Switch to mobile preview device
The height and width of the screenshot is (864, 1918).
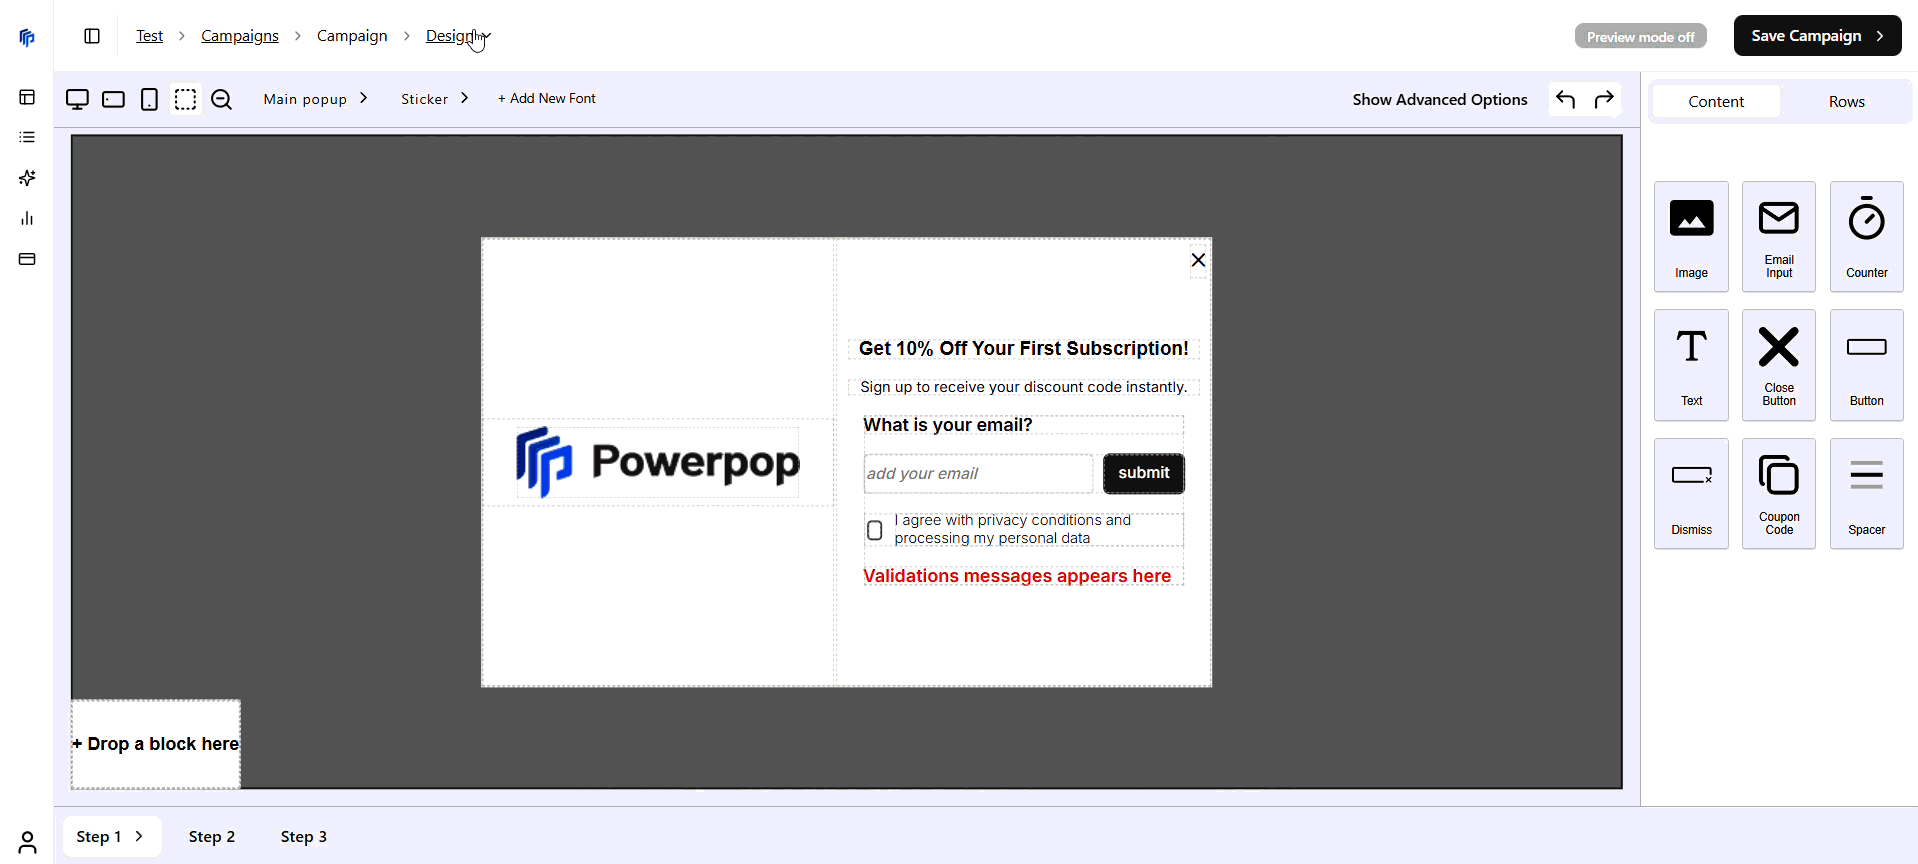(149, 99)
